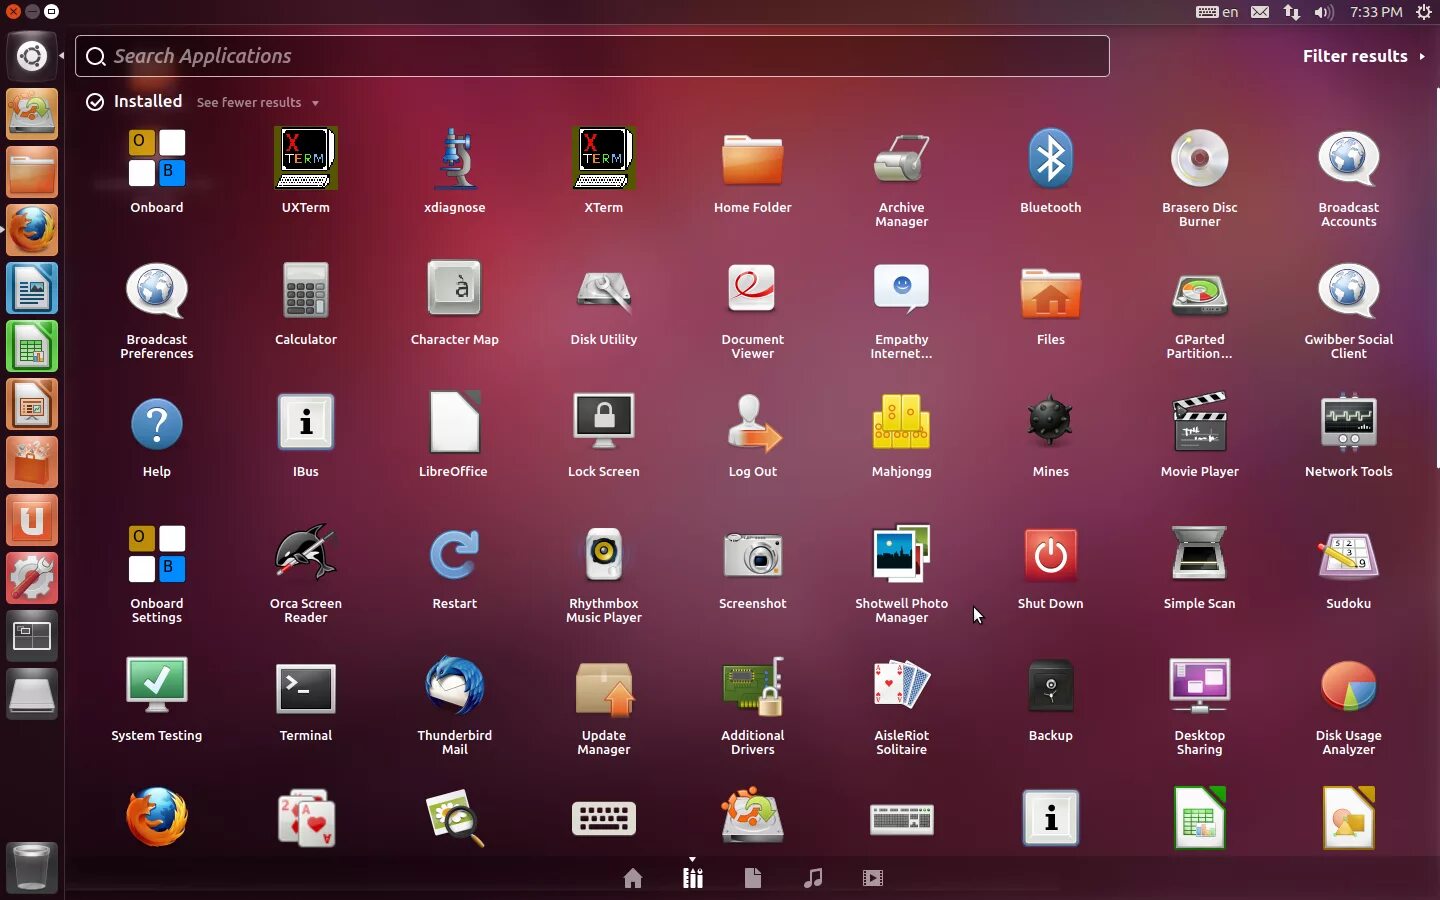Open Network Tools

pos(1349,424)
